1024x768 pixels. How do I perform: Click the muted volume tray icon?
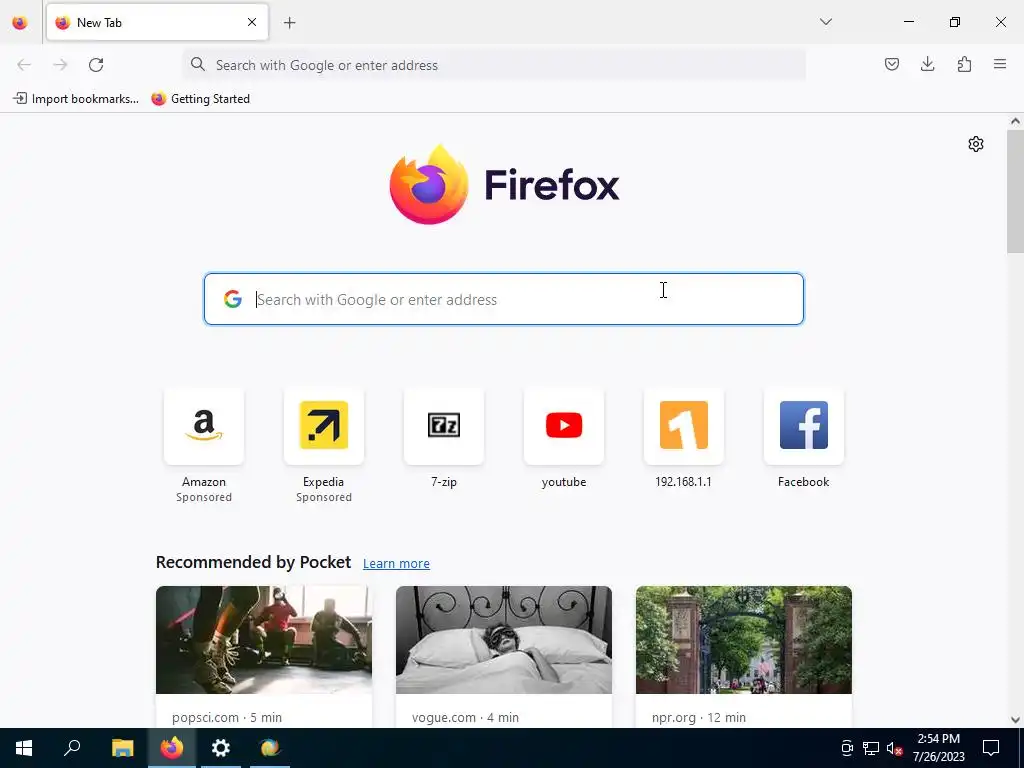894,748
